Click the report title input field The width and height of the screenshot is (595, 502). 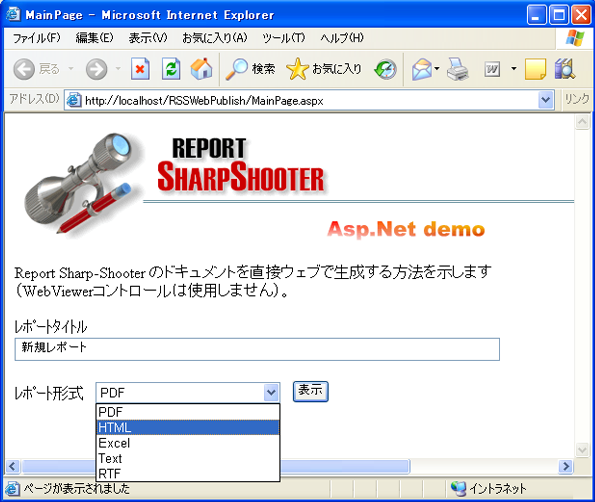257,349
